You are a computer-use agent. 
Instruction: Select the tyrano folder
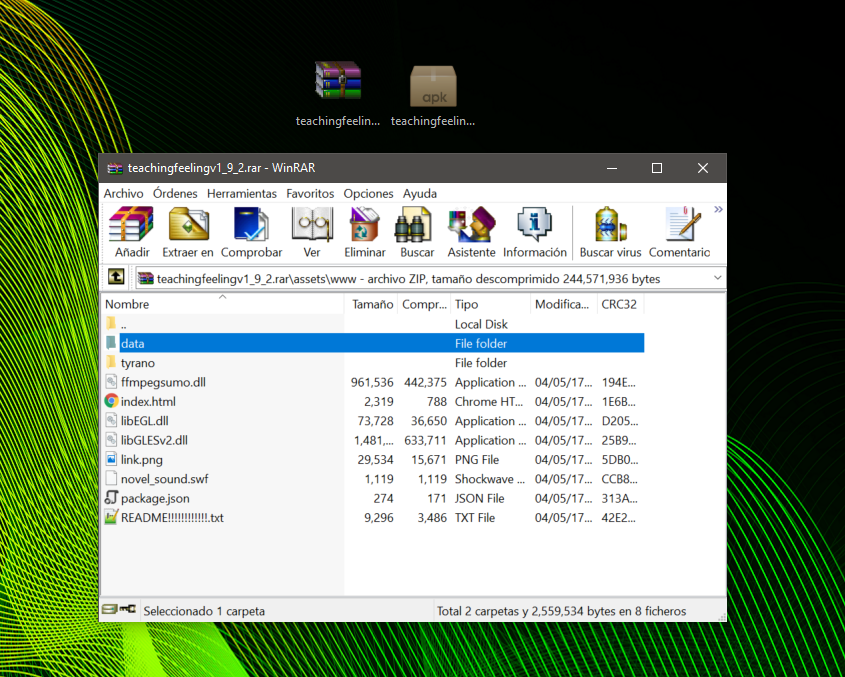coord(373,363)
